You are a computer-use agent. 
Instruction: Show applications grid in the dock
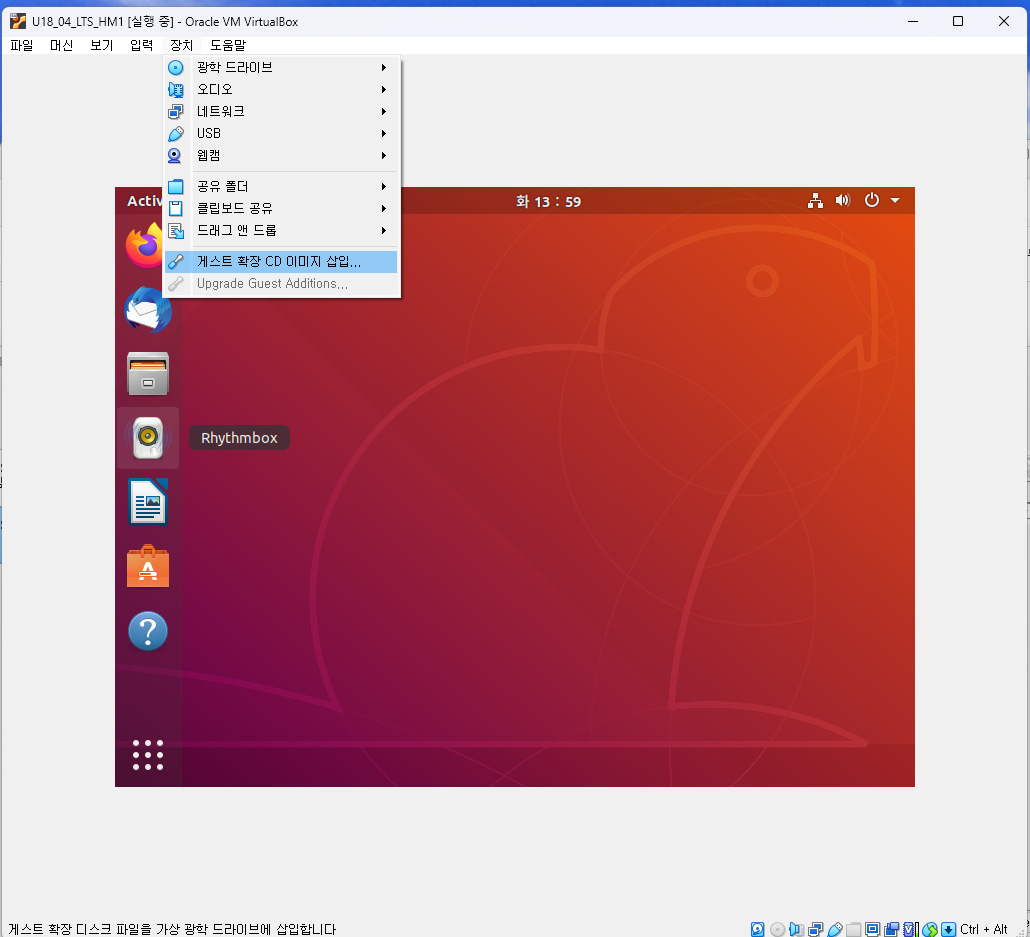click(148, 755)
